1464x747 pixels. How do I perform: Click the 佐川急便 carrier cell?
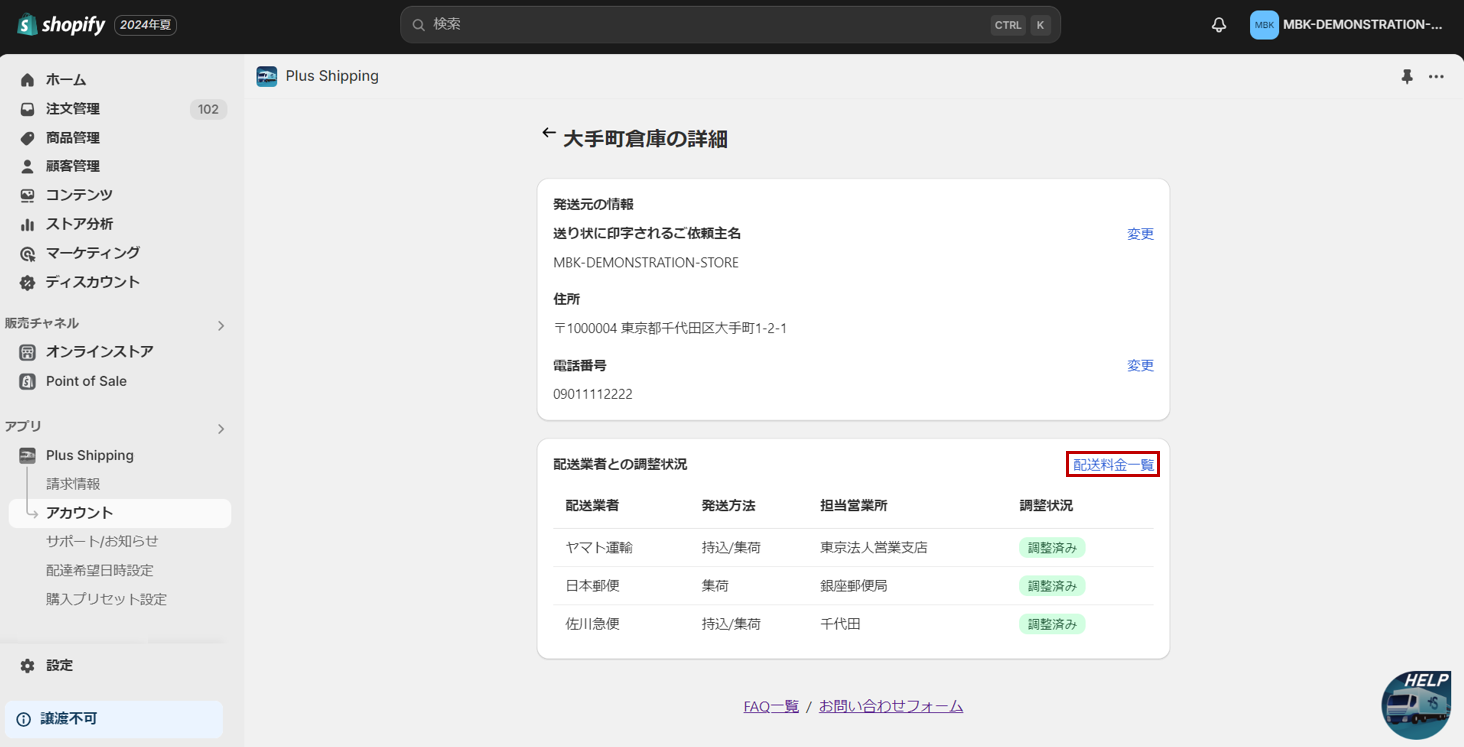point(593,623)
